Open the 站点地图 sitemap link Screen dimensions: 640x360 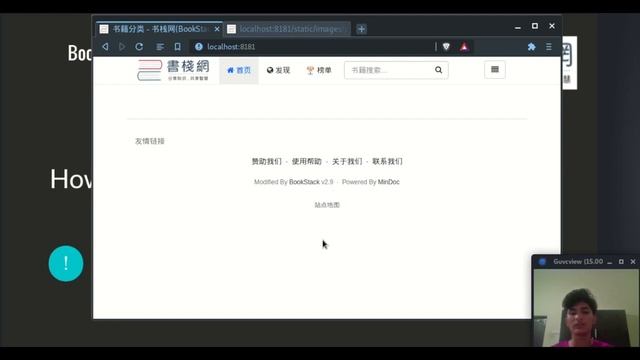tap(327, 205)
